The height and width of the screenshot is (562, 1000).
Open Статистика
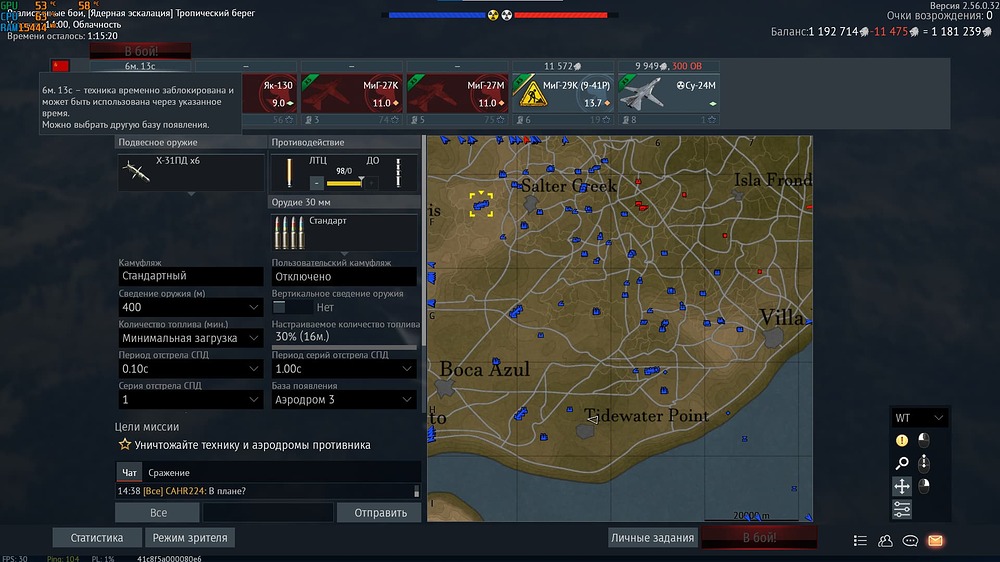click(97, 538)
